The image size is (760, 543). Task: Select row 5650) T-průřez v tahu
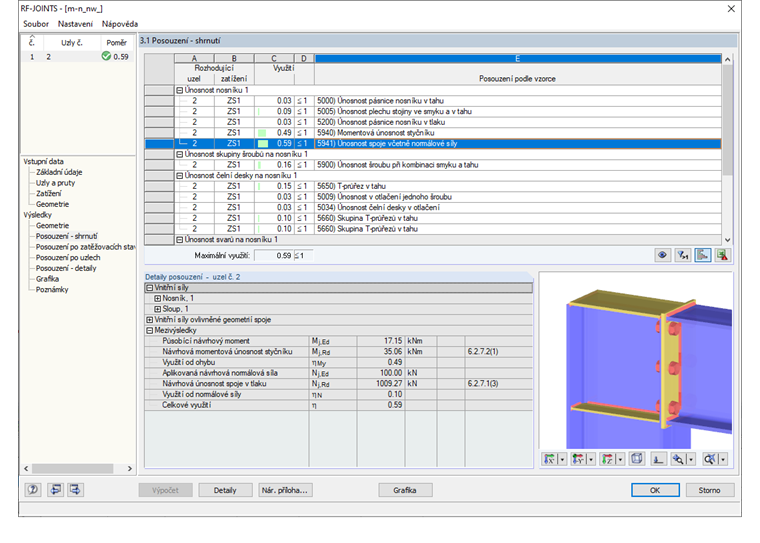coord(433,186)
